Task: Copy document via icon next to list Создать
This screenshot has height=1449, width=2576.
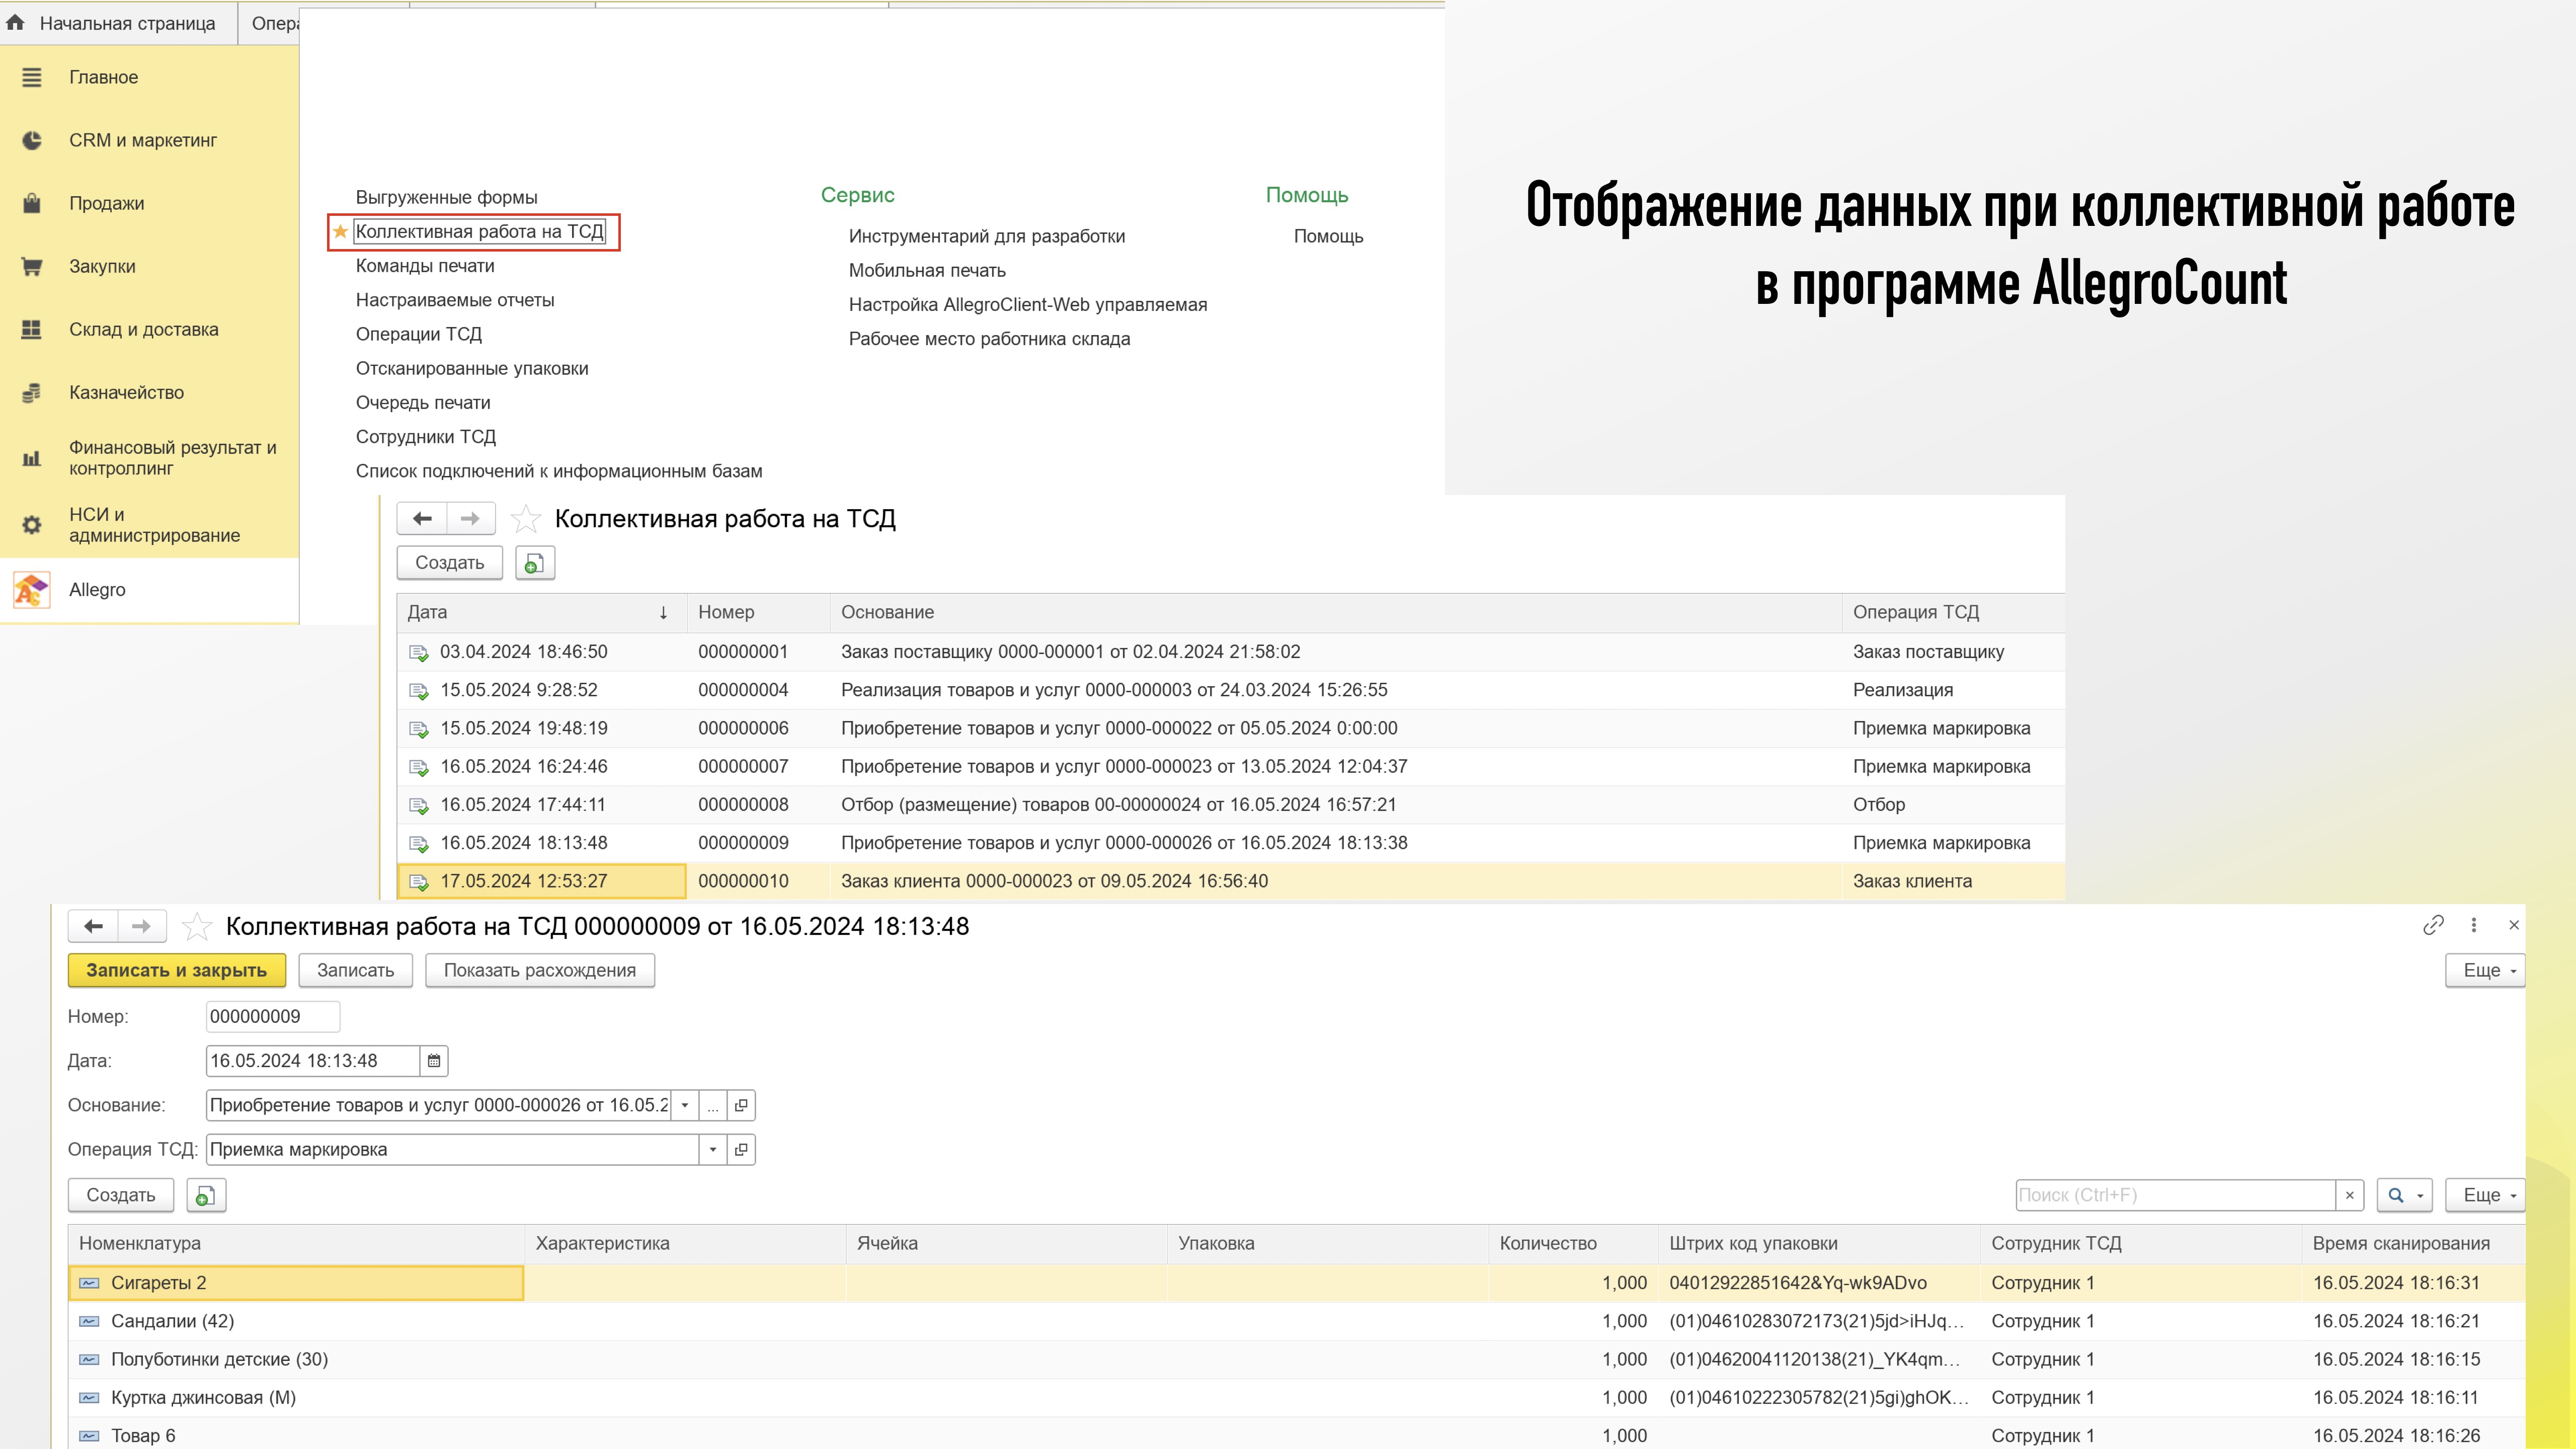Action: (x=535, y=563)
